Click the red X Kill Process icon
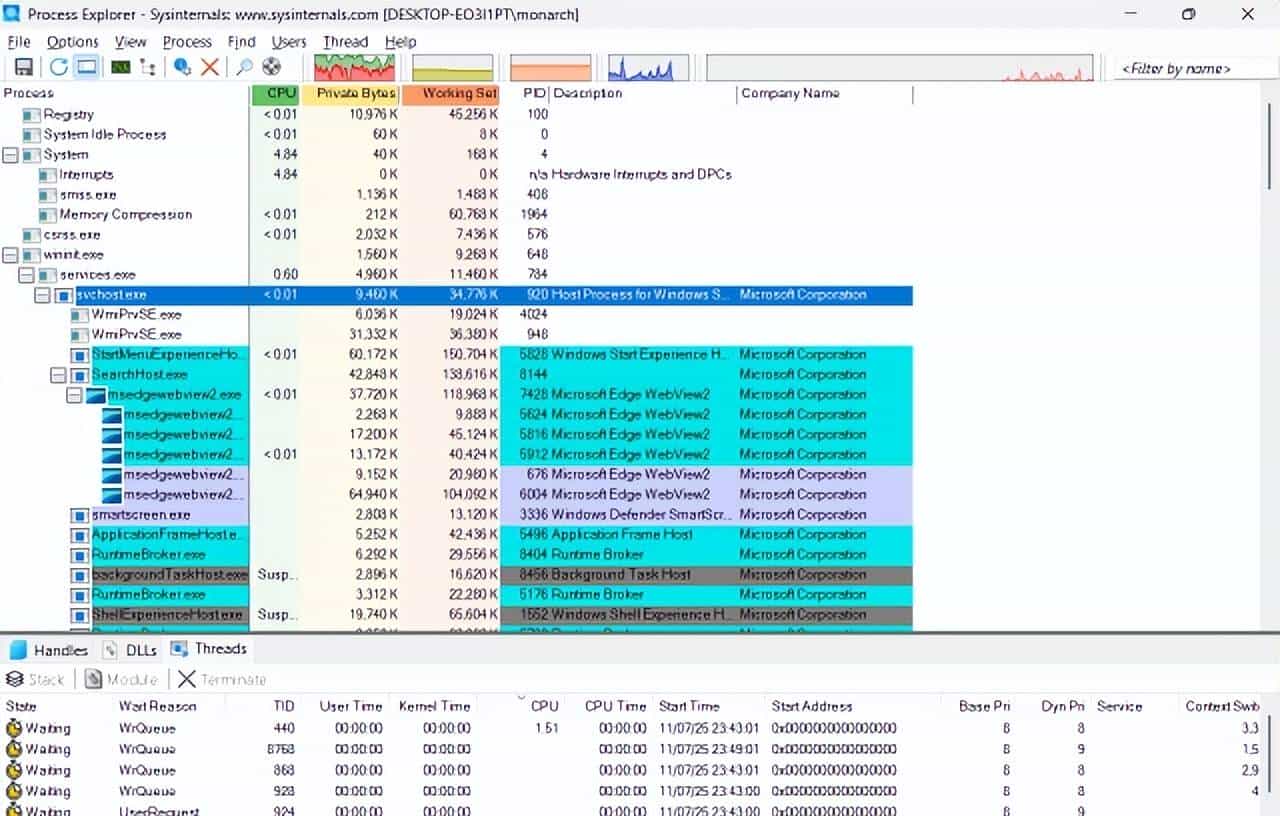 210,67
